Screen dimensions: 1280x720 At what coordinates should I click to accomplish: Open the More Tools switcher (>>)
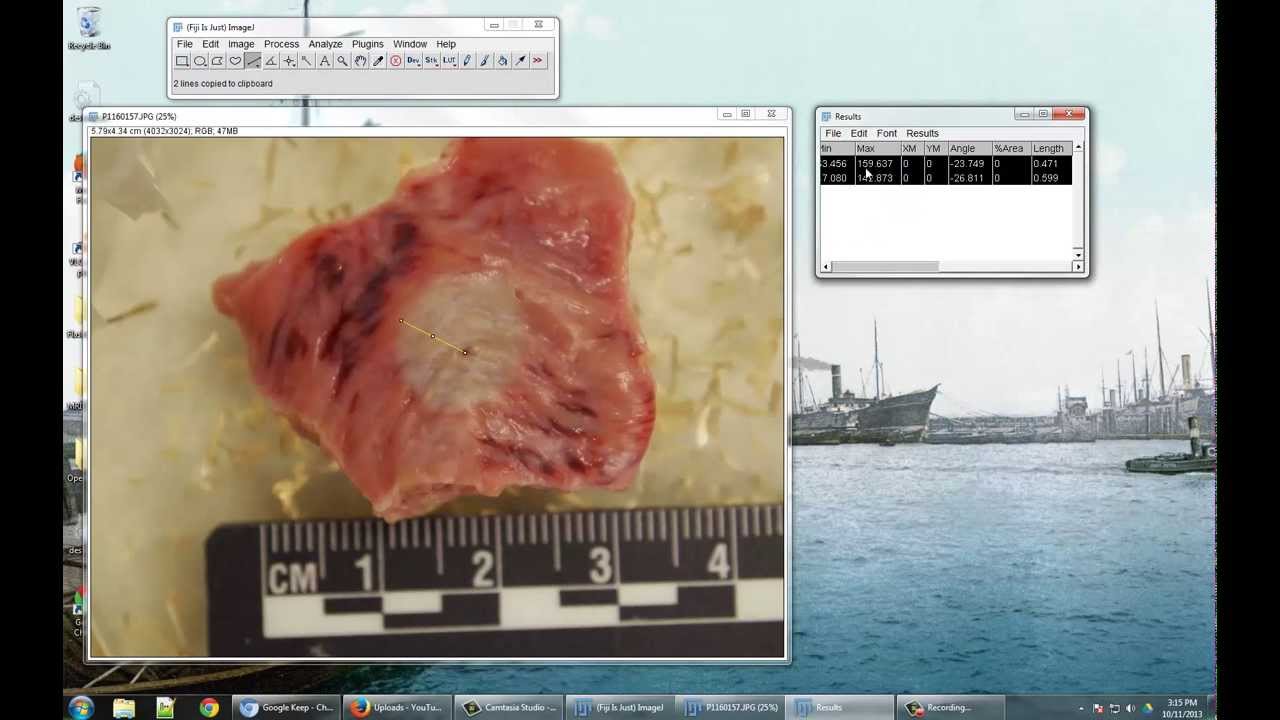click(538, 61)
